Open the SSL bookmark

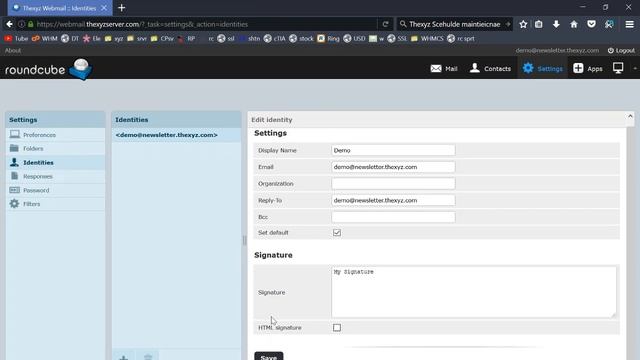click(x=397, y=38)
